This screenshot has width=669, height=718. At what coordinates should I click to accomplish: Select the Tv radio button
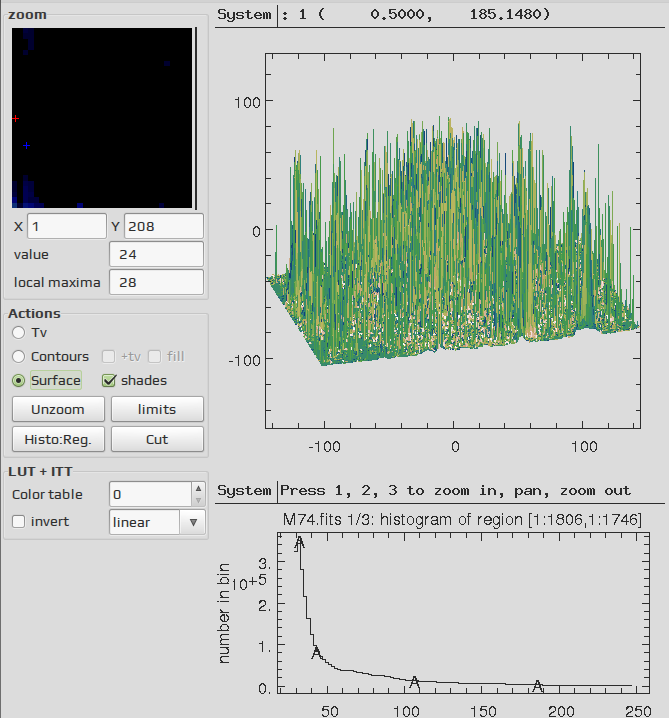click(x=18, y=332)
